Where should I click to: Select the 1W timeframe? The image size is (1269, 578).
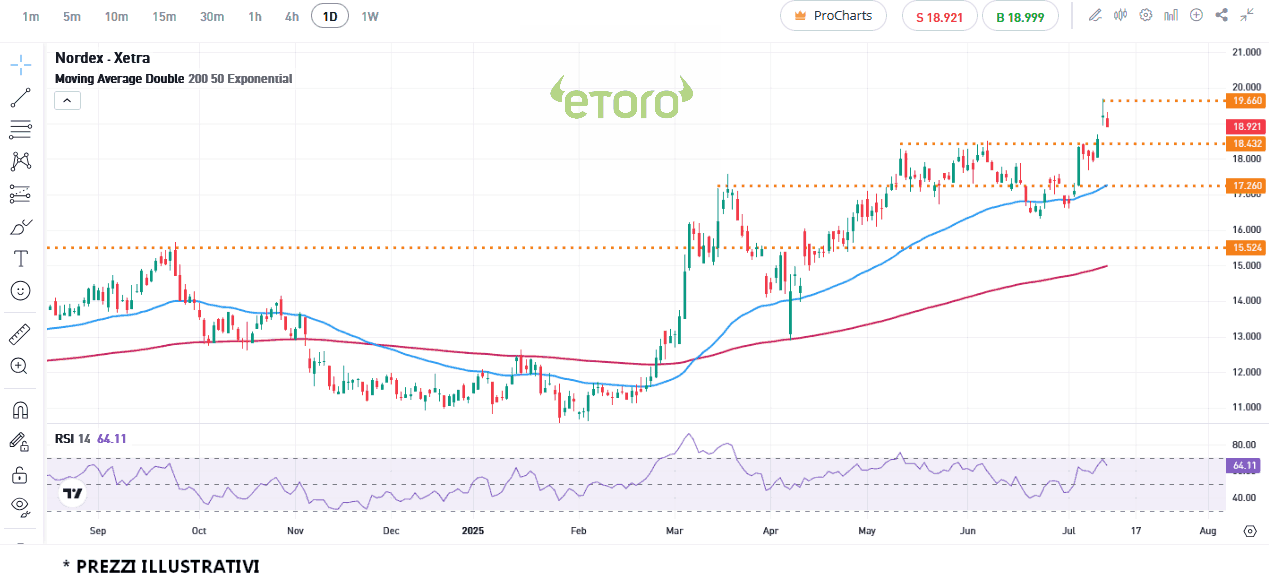(369, 16)
